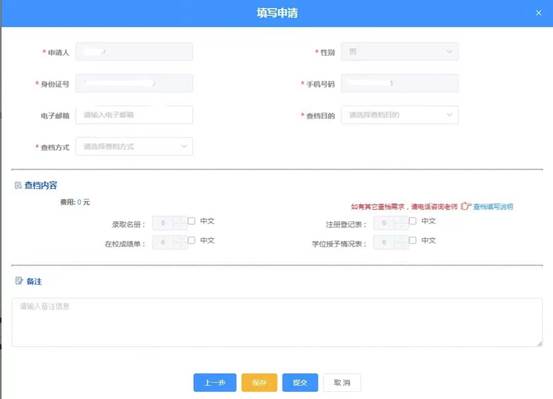Viewport: 553px width, 399px height.
Task: Click the 取消 button
Action: [x=342, y=382]
